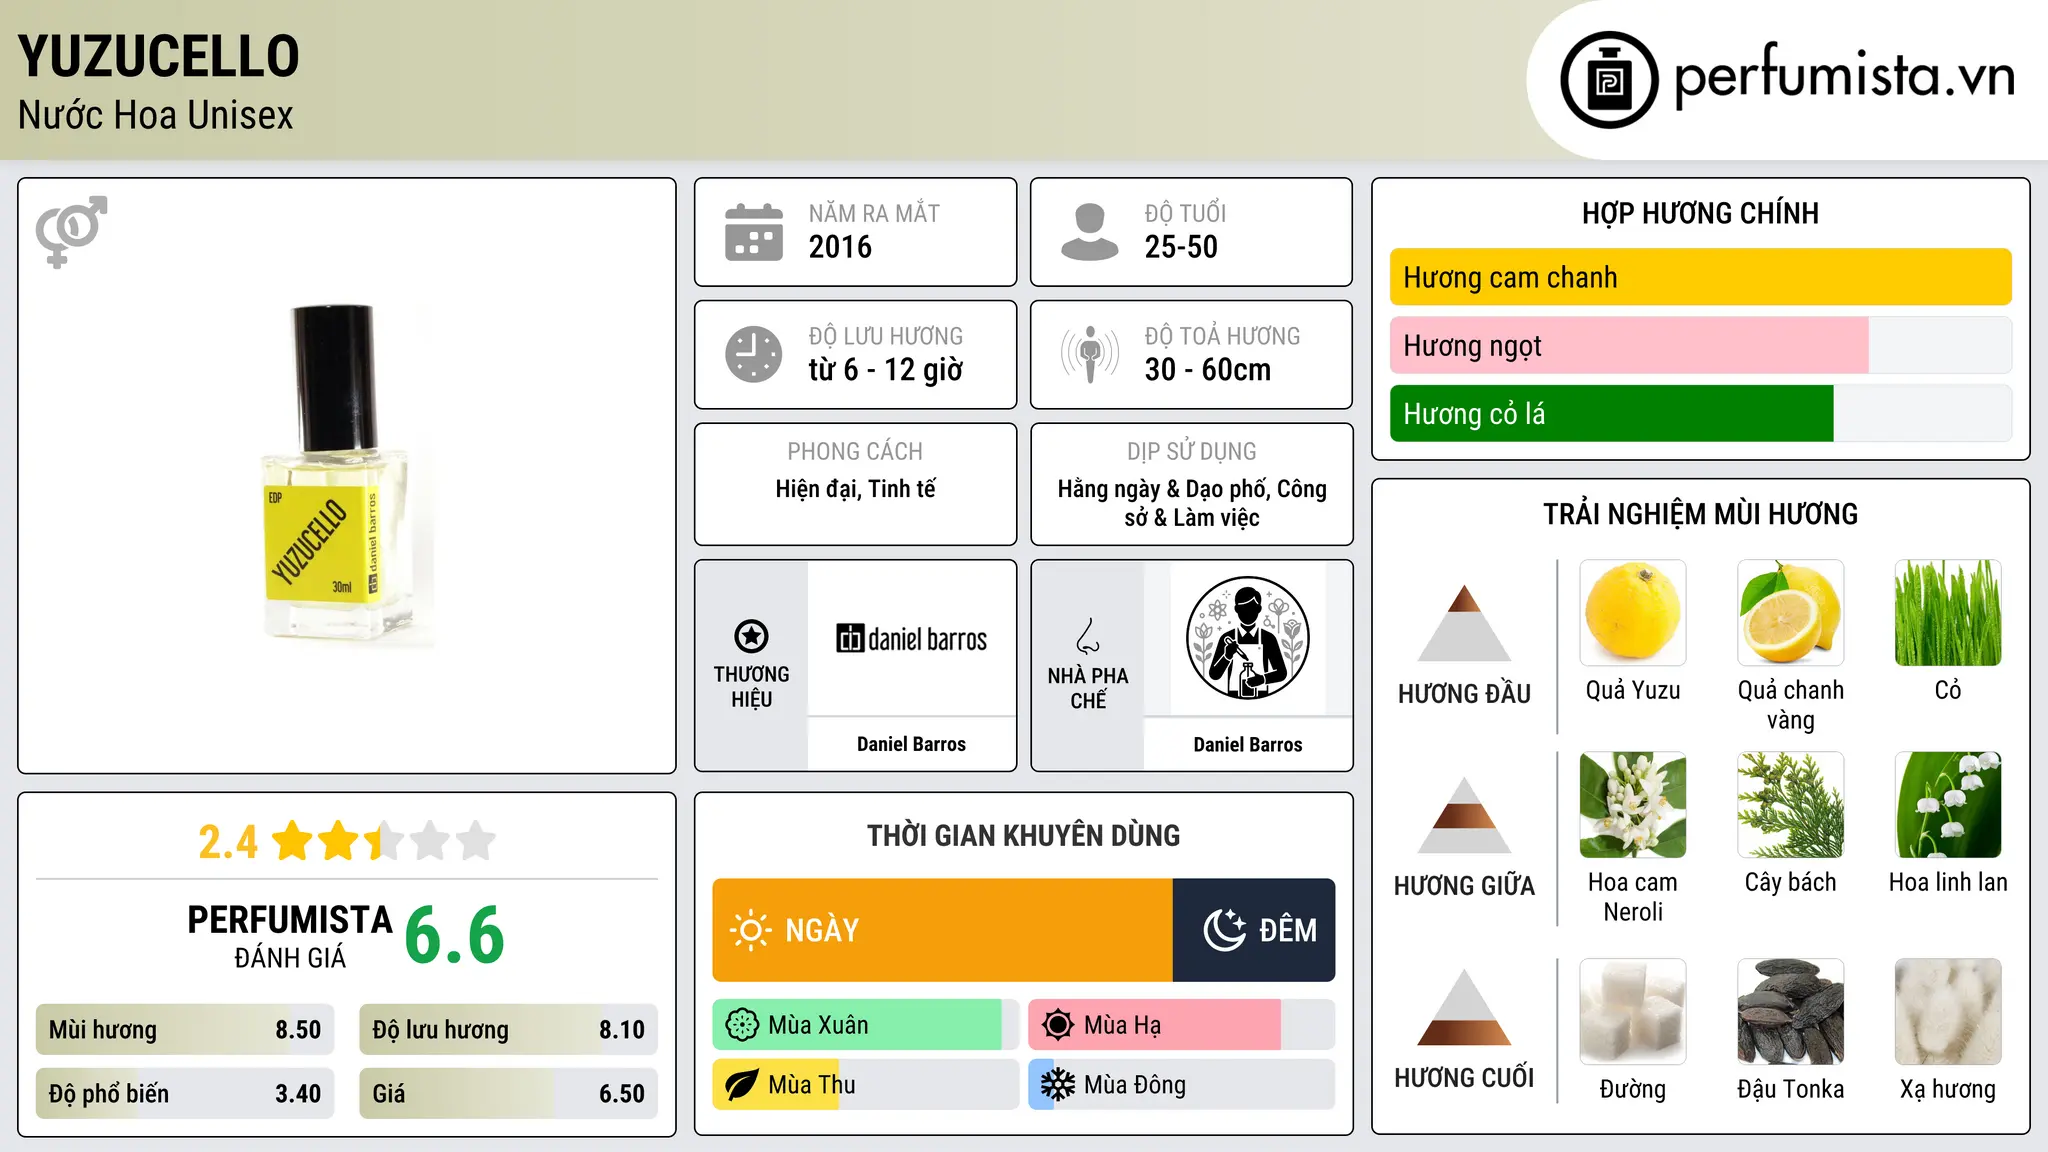Screen dimensions: 2048x1152
Task: Click the Trải nghiệm mùi hương heading
Action: [x=1700, y=515]
